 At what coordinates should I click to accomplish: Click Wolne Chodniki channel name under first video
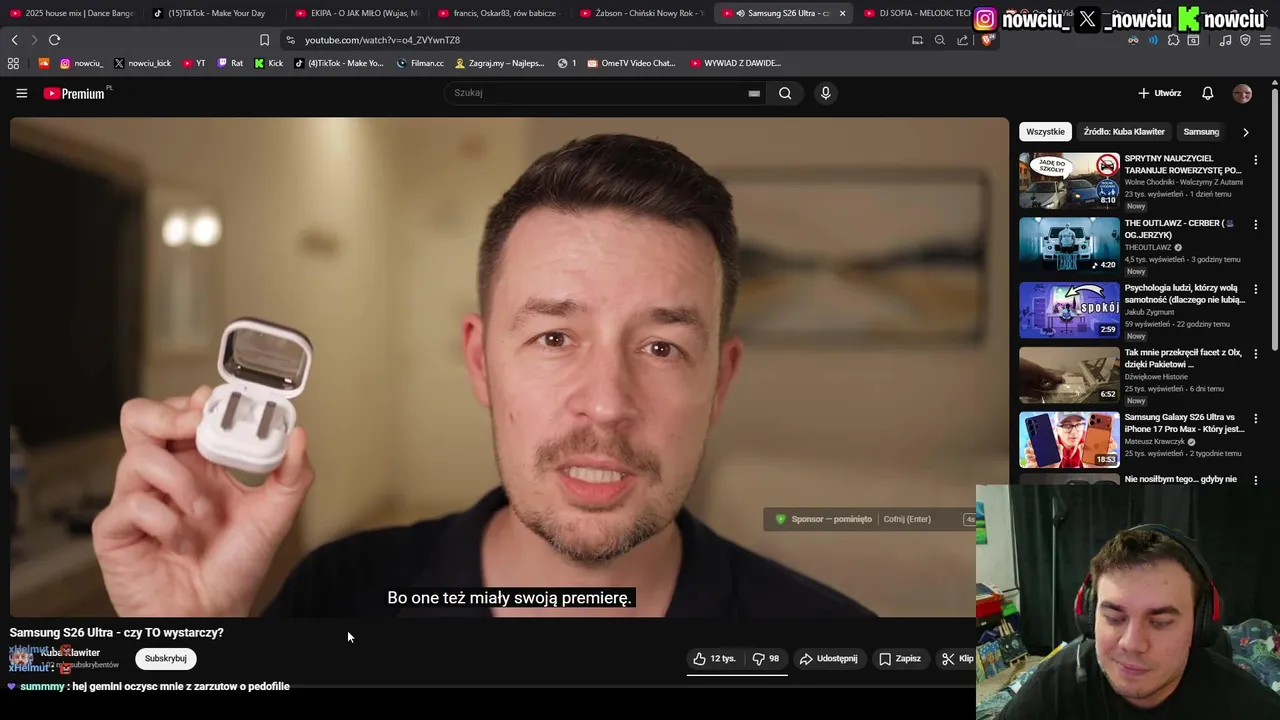click(x=1183, y=182)
